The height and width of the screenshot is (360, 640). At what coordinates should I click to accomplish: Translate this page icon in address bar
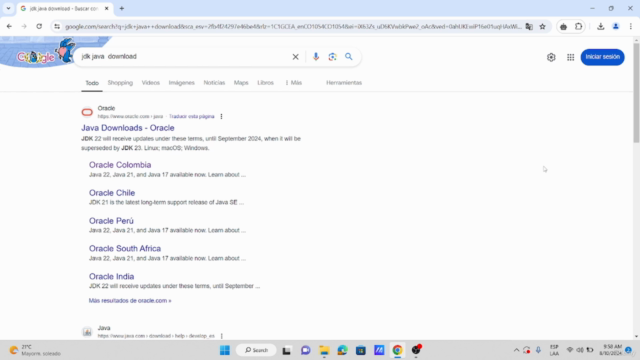(529, 27)
